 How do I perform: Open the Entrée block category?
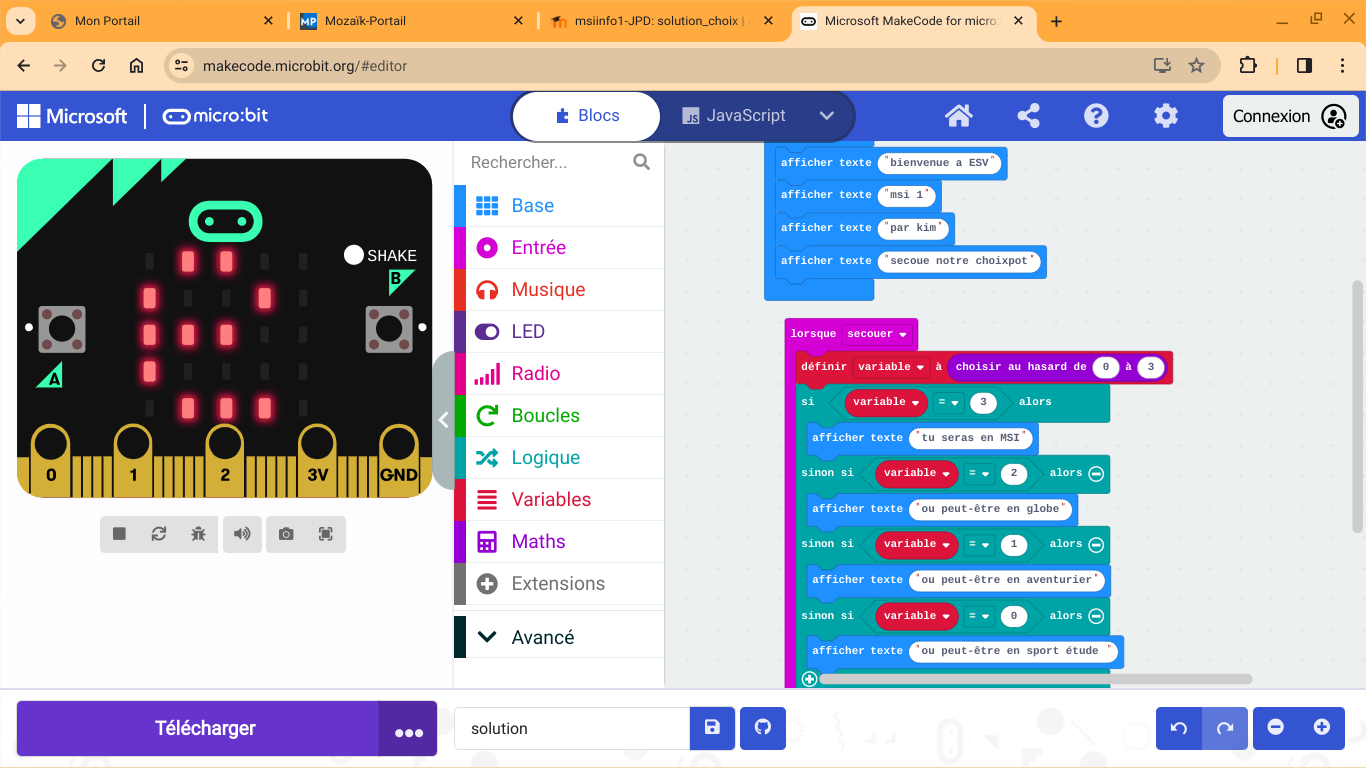559,247
